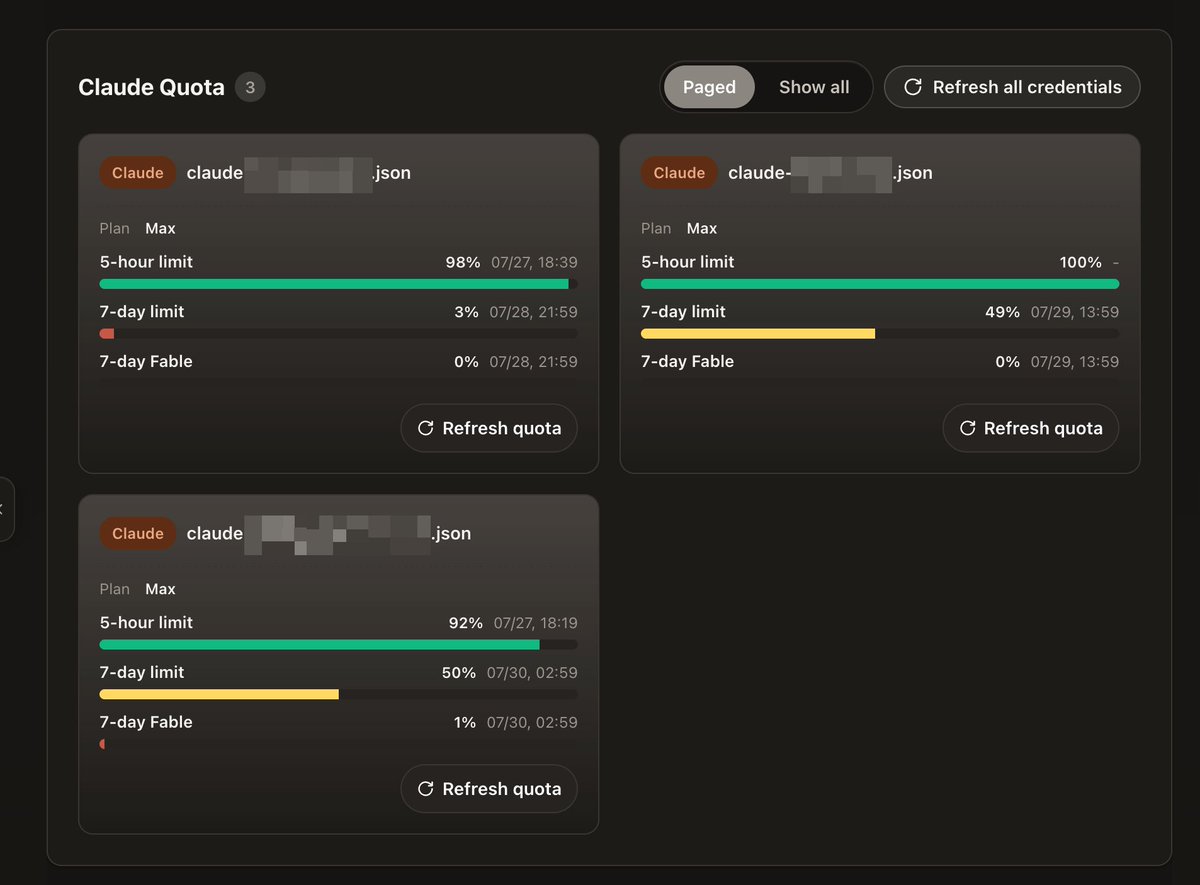This screenshot has width=1200, height=885.
Task: Click 07/28, 21:59 in the 7-day Fable row
Action: 533,362
